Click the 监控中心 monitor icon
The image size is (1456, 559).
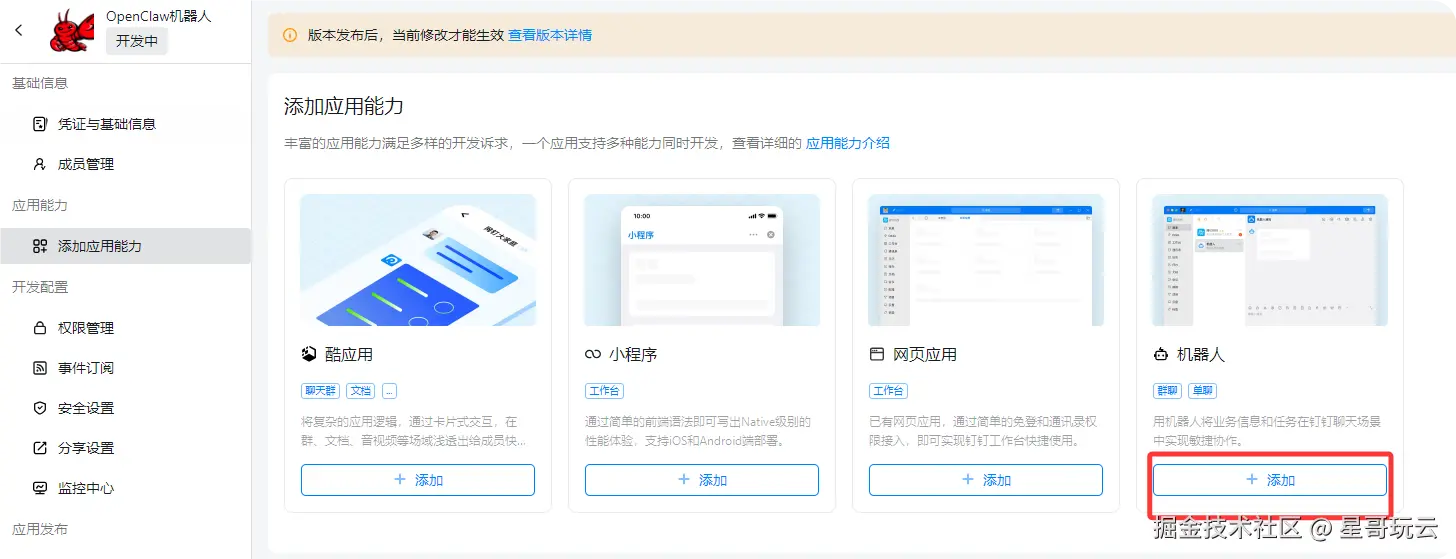tap(40, 488)
